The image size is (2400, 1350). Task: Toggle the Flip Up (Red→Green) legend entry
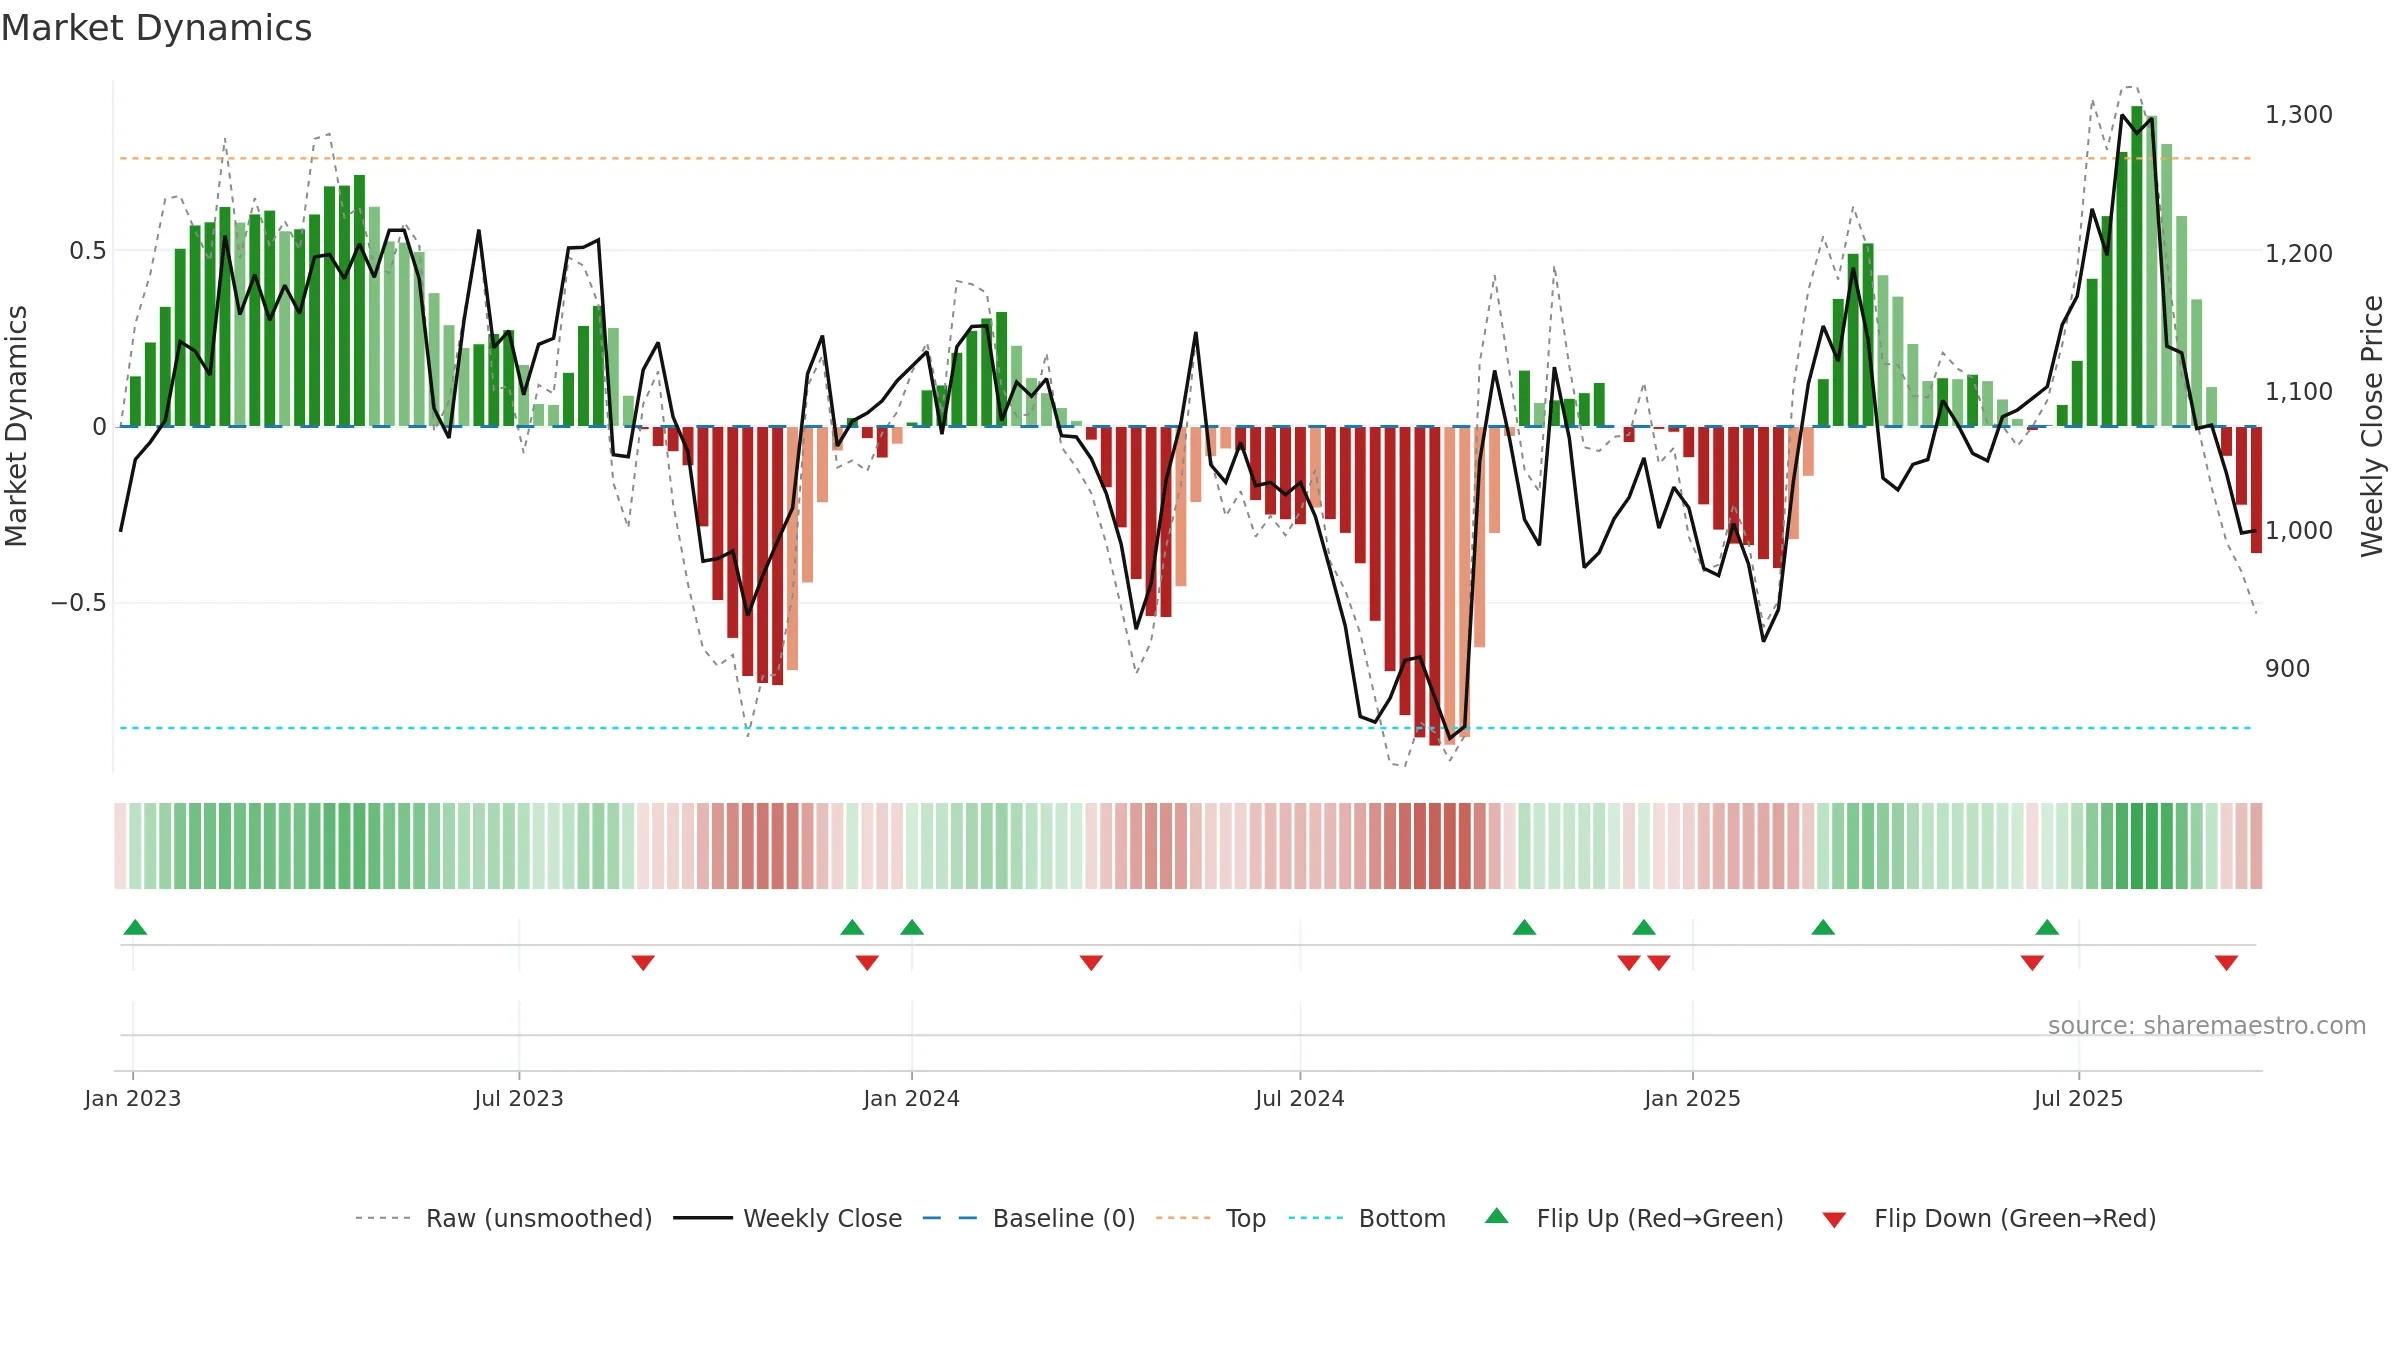(1634, 1218)
